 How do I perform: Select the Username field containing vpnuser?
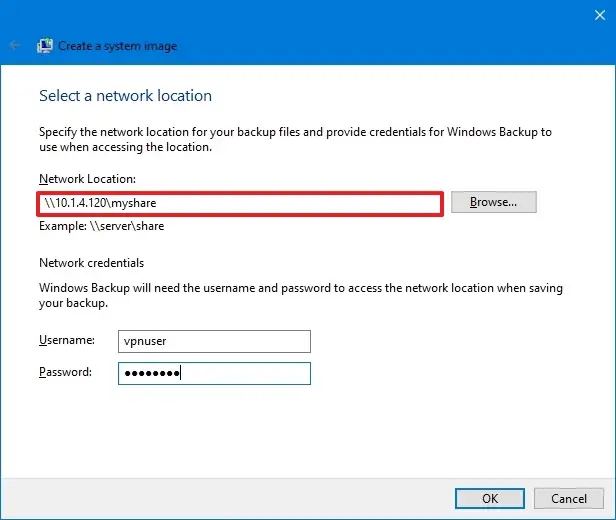[214, 342]
